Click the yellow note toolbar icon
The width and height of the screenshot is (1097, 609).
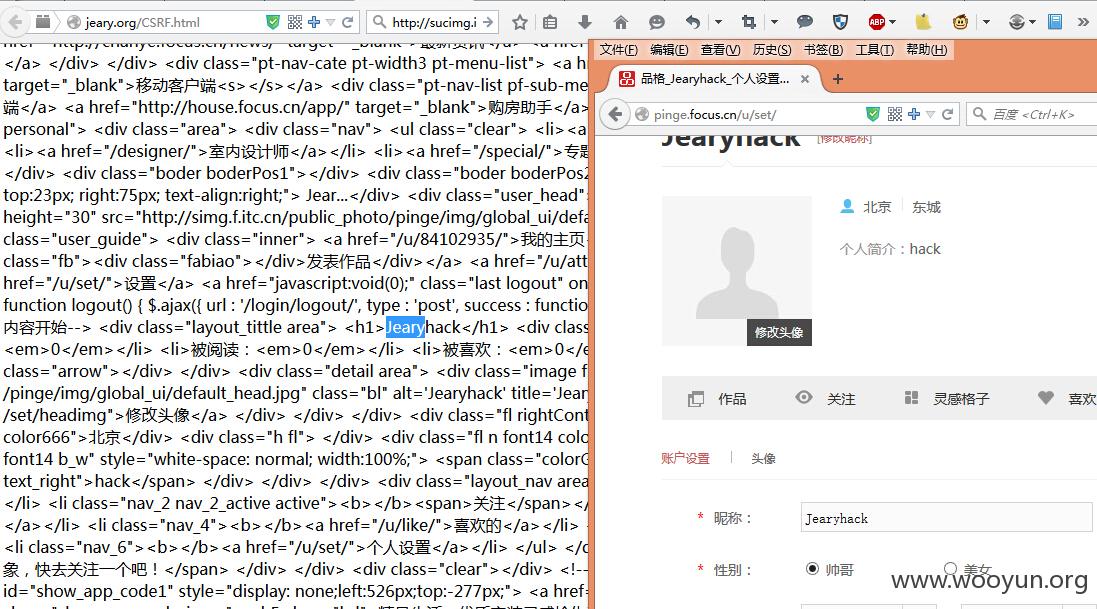923,22
